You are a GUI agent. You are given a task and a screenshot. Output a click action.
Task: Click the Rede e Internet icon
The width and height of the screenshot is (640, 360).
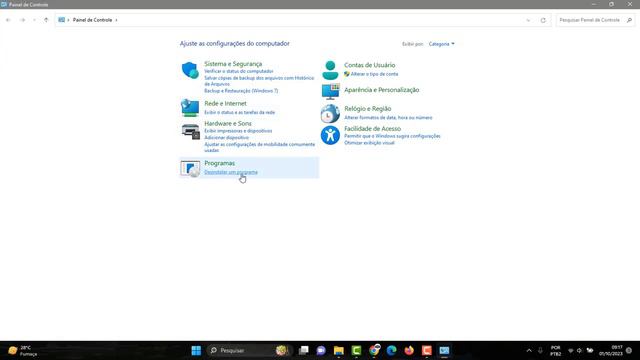coord(190,108)
